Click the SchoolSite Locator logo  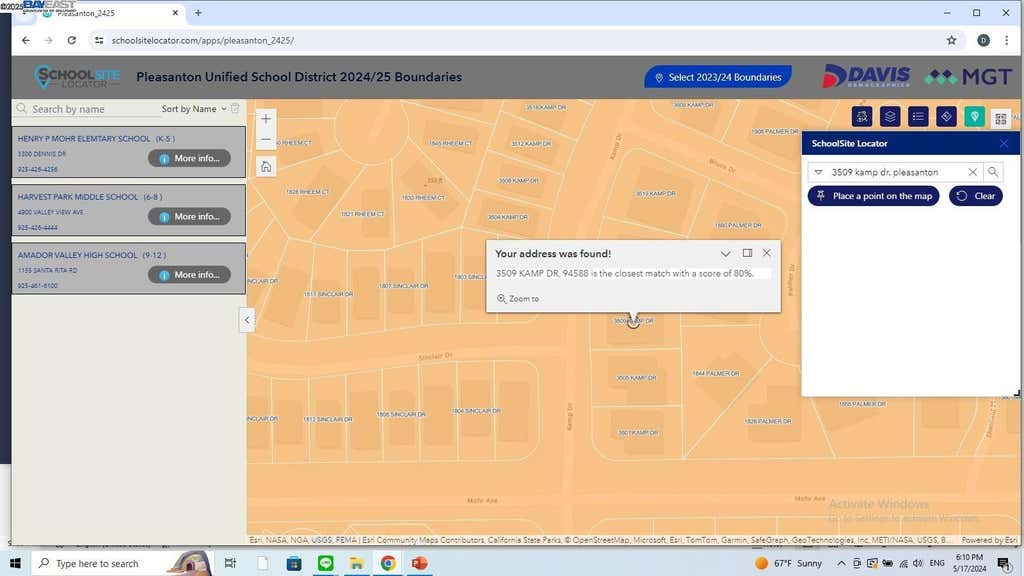pyautogui.click(x=77, y=77)
